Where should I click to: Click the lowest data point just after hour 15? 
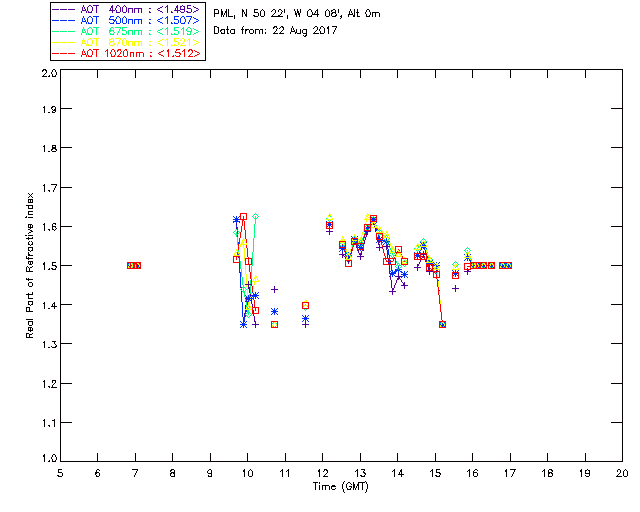pos(442,325)
